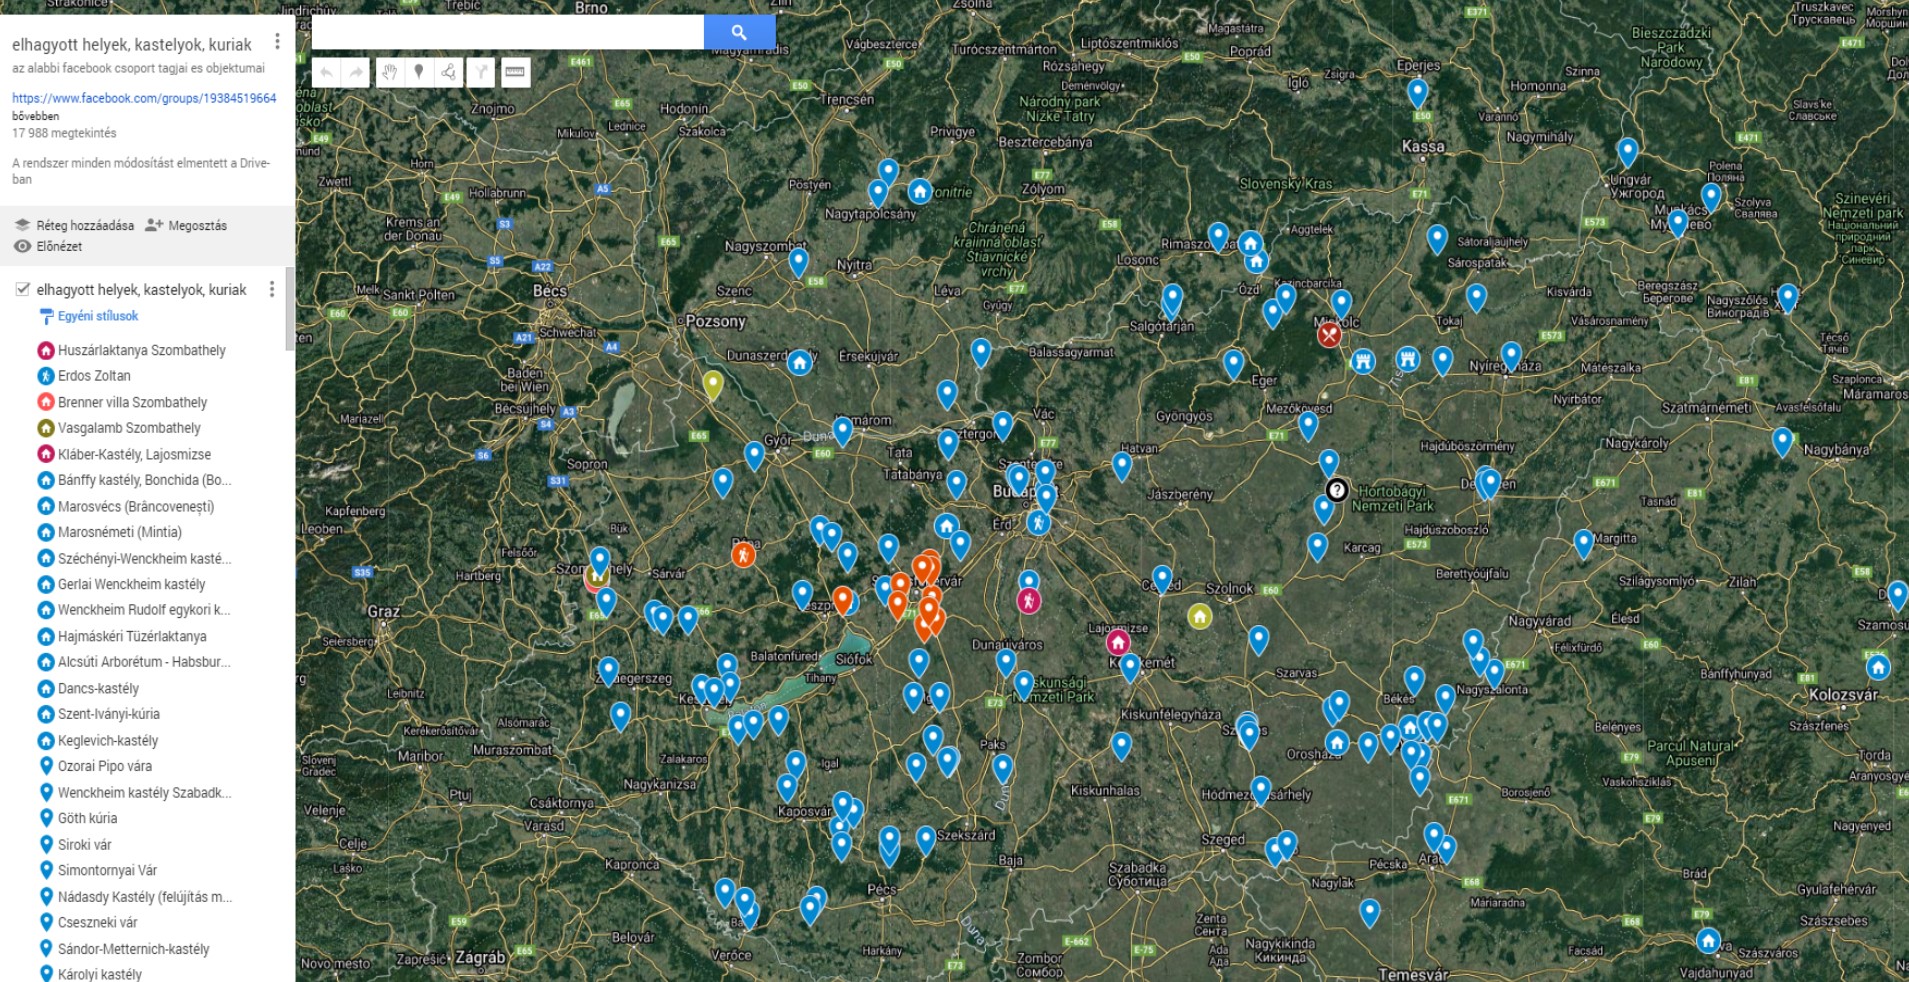Viewport: 1909px width, 982px height.
Task: Click inside the map search field
Action: [x=507, y=33]
